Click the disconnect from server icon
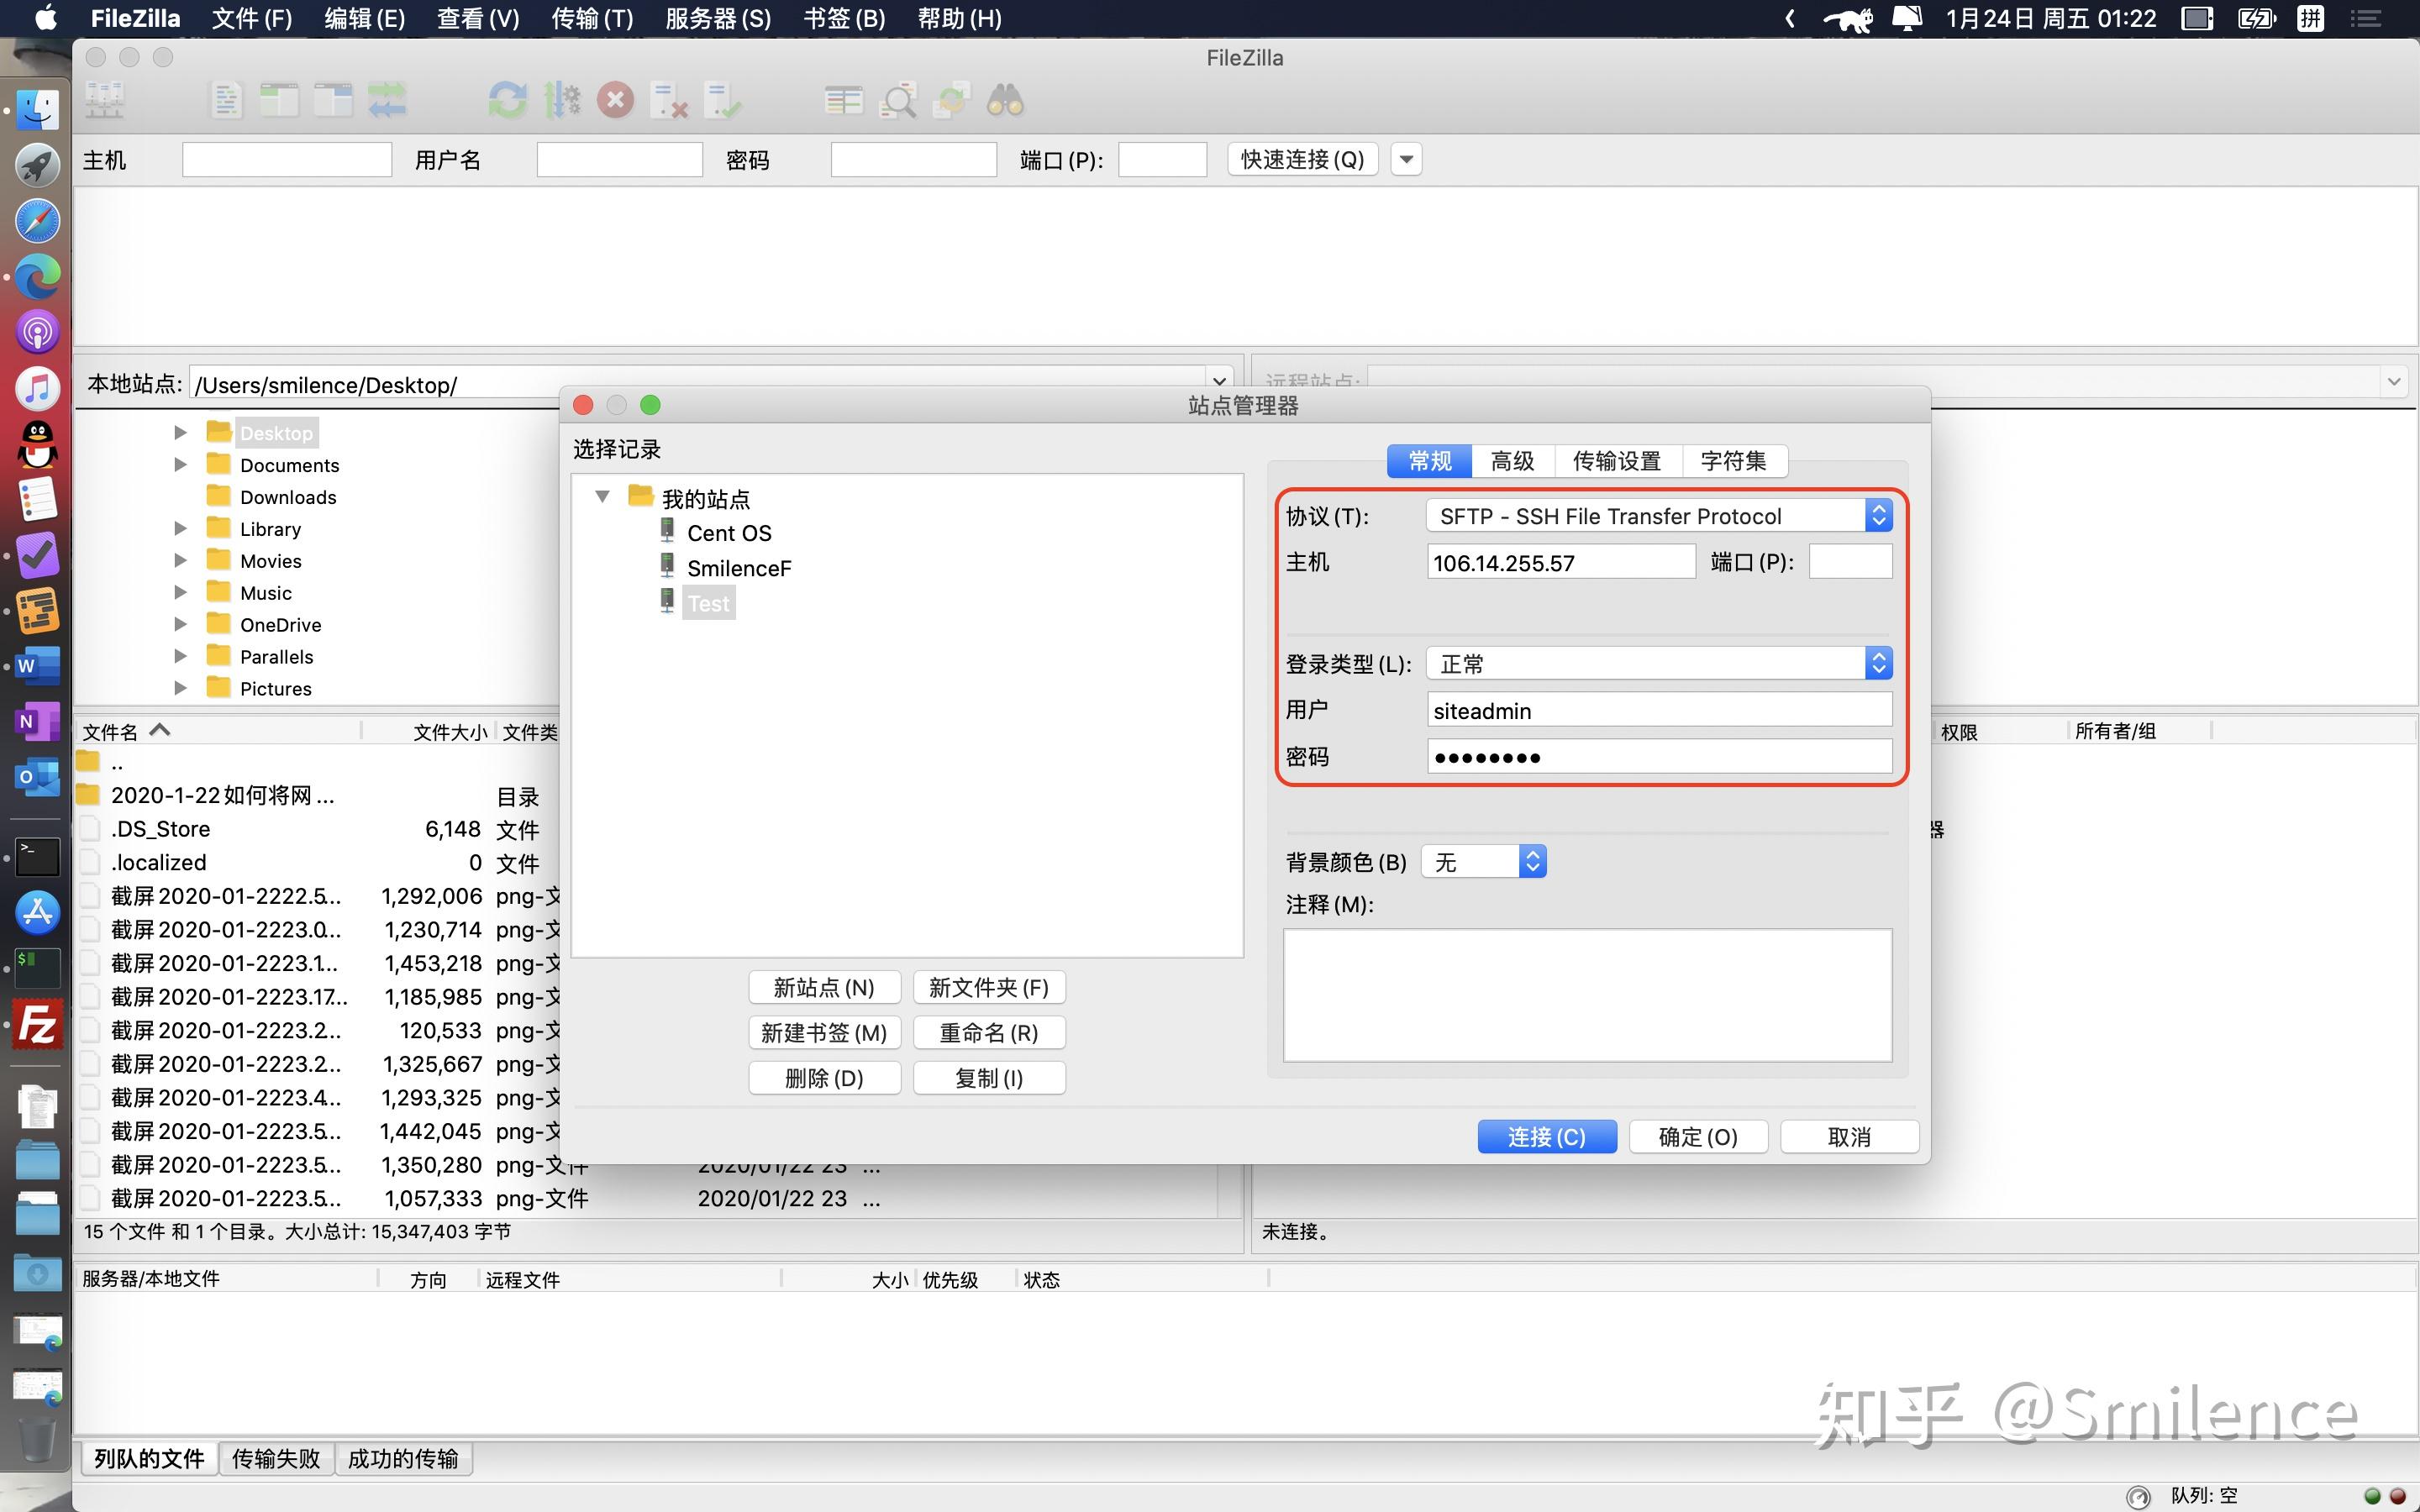Screen dimensions: 2420x1512 click(669, 100)
